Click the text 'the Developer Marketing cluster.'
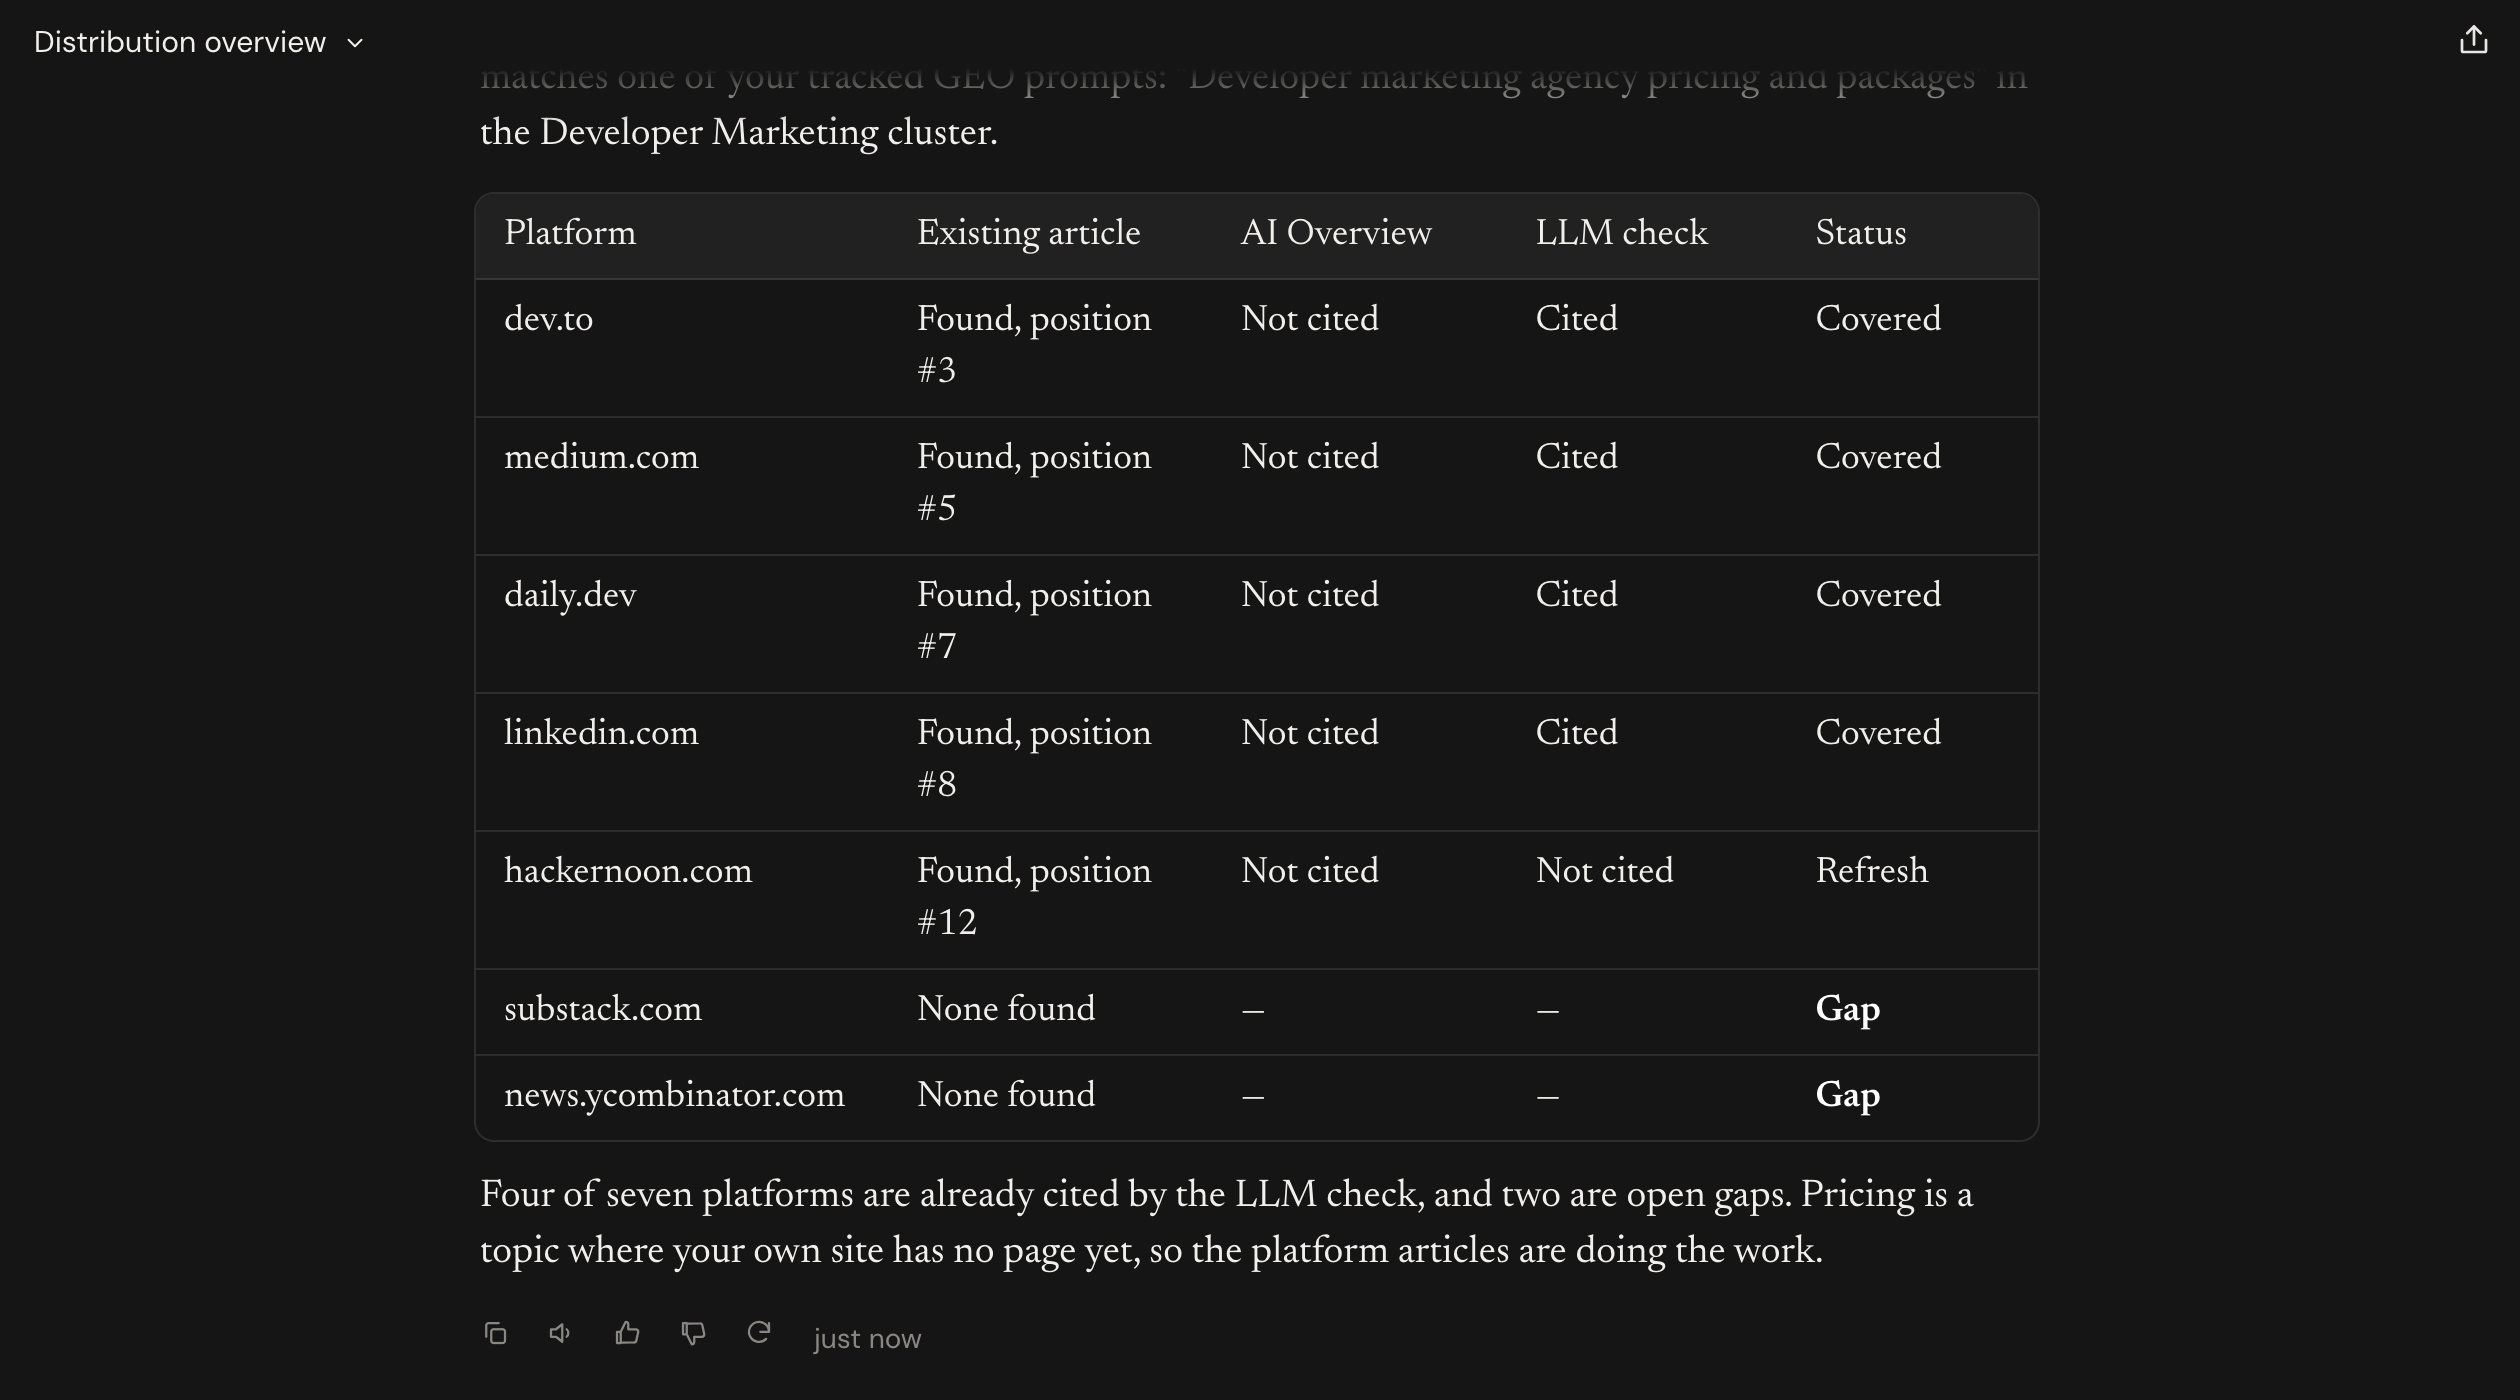This screenshot has width=2520, height=1400. click(x=738, y=132)
